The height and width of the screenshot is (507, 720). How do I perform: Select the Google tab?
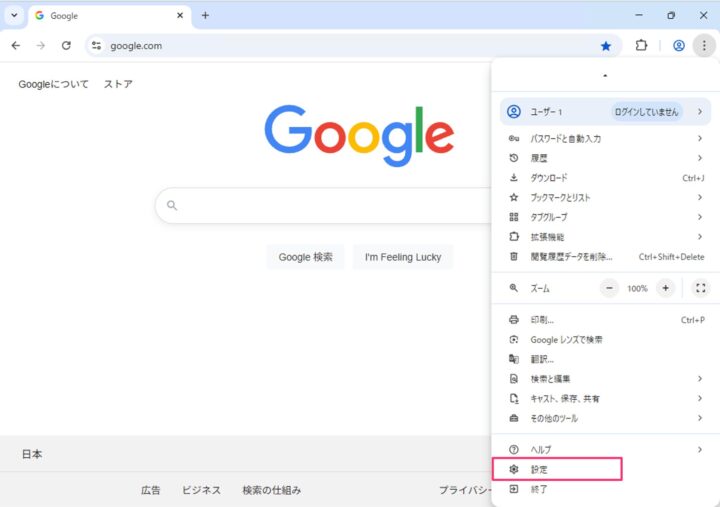(x=110, y=16)
